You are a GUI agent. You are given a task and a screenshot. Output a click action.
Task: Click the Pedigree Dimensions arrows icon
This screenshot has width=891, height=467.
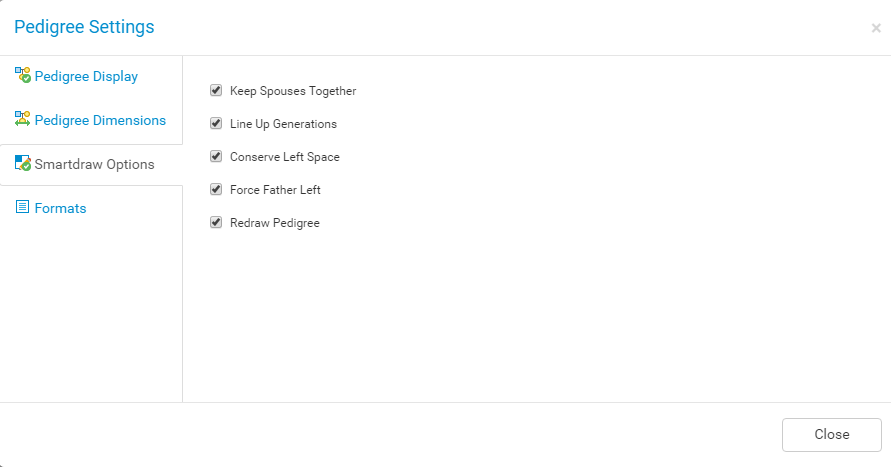pyautogui.click(x=23, y=119)
